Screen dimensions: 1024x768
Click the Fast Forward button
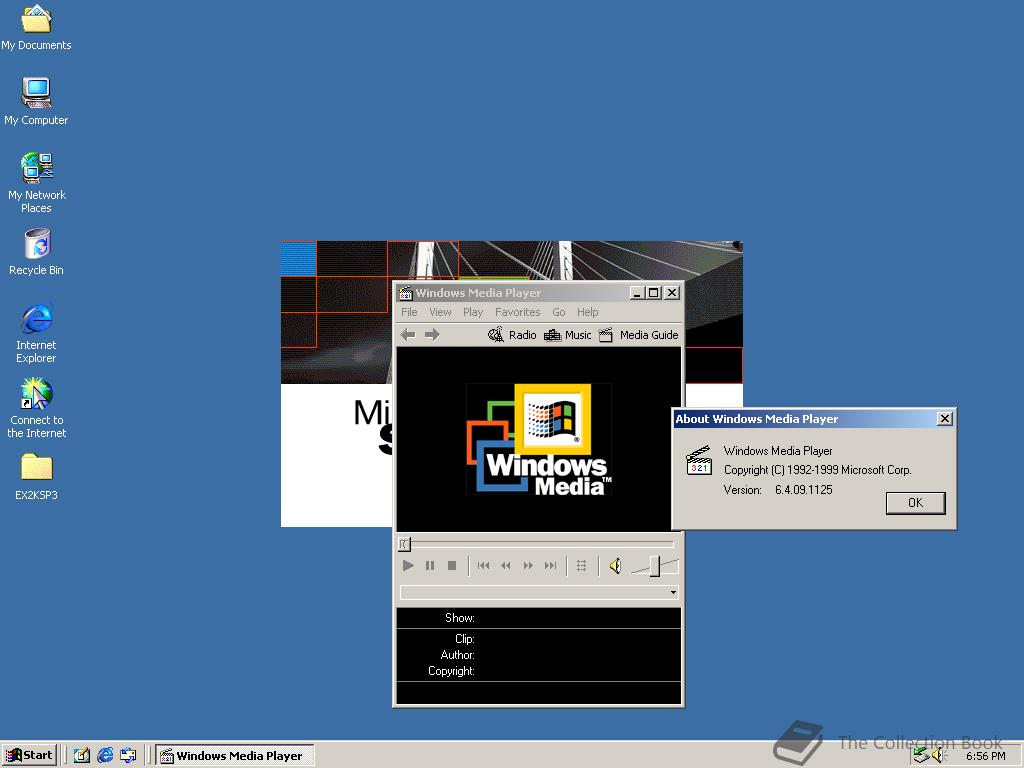coord(528,566)
